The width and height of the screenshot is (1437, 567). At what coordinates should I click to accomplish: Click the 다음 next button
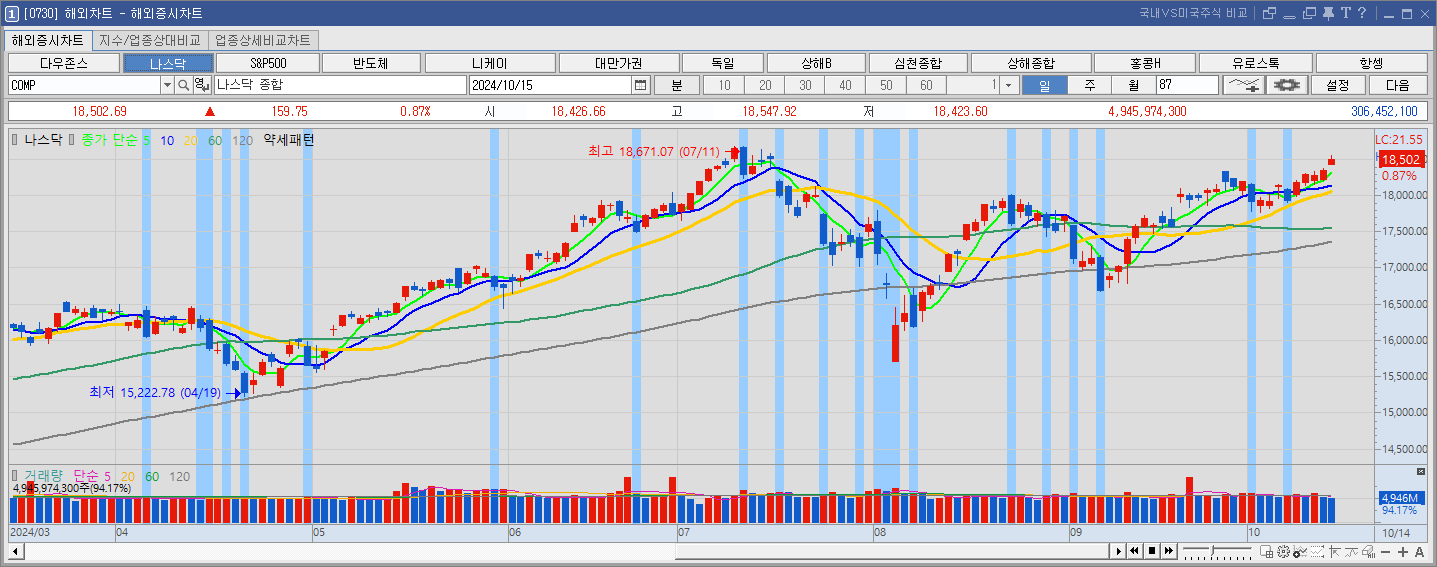[x=1397, y=85]
